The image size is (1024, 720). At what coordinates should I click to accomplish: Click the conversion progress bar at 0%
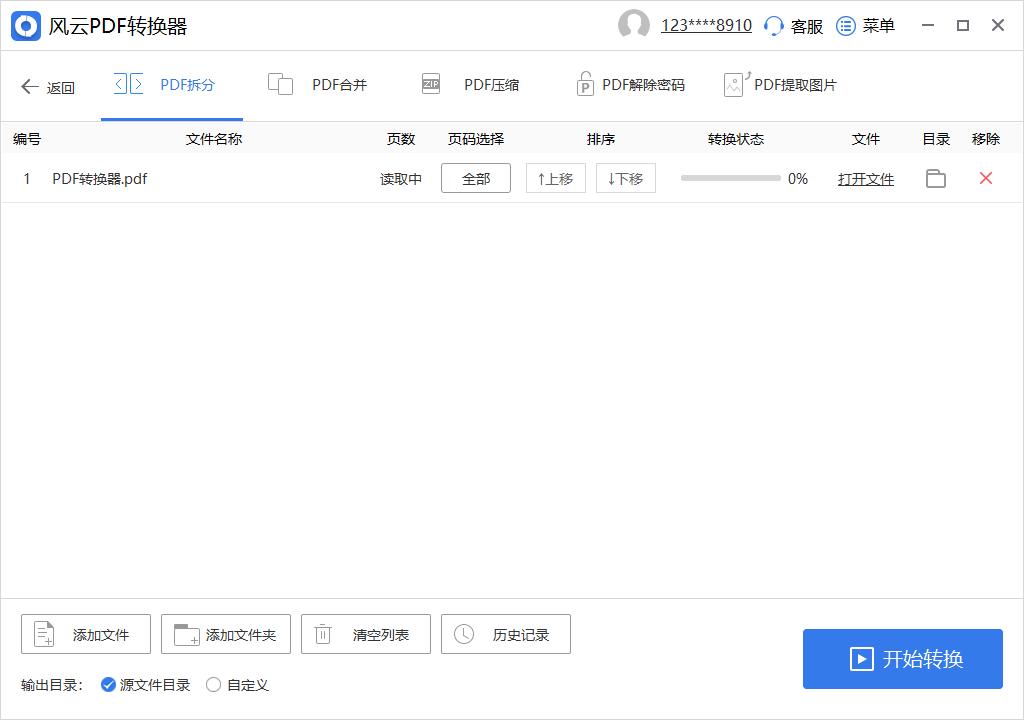pyautogui.click(x=731, y=179)
